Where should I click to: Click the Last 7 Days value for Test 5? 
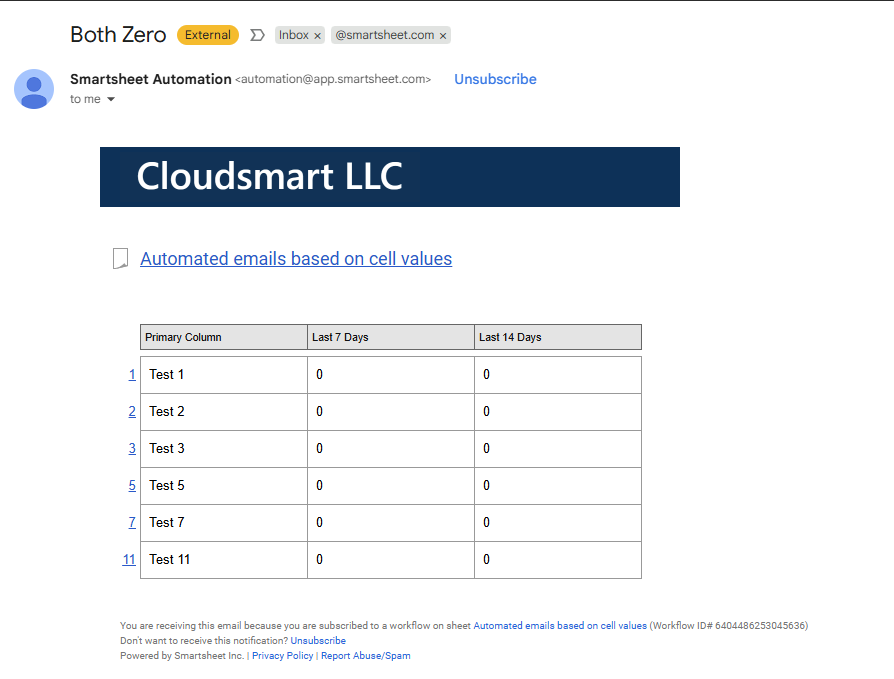click(x=391, y=486)
